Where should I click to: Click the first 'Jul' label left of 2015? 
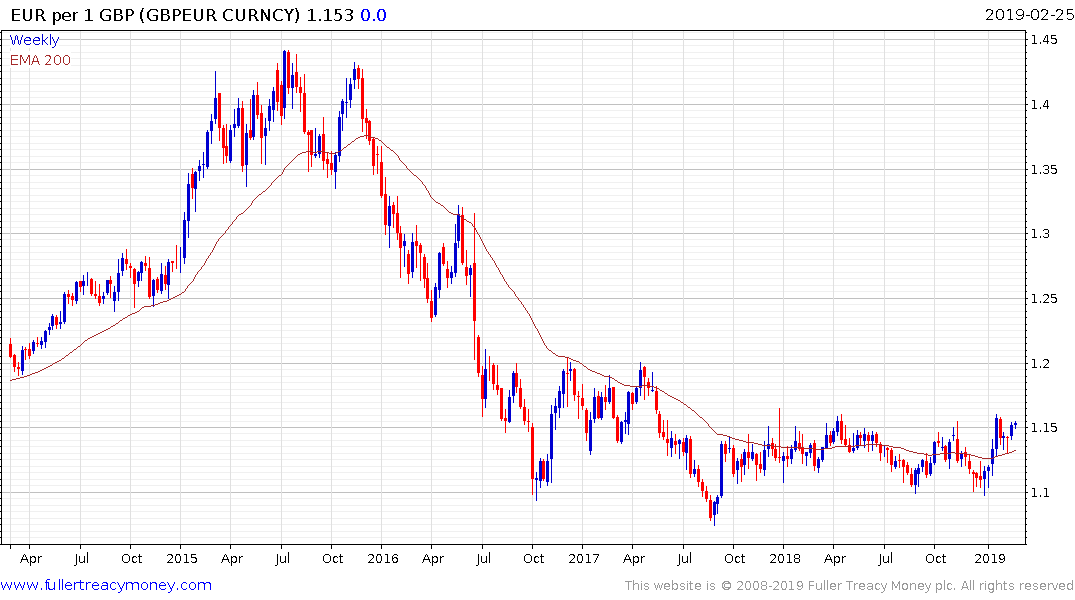pos(82,559)
